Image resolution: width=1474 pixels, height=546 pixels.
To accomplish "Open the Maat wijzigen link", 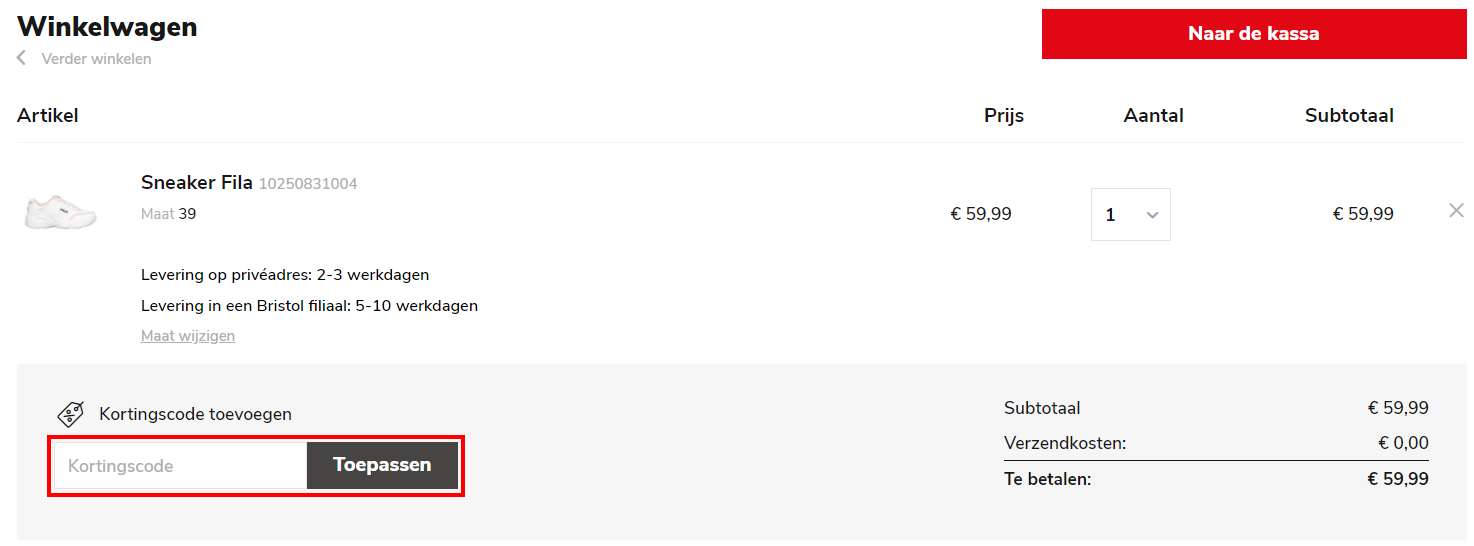I will coord(188,336).
